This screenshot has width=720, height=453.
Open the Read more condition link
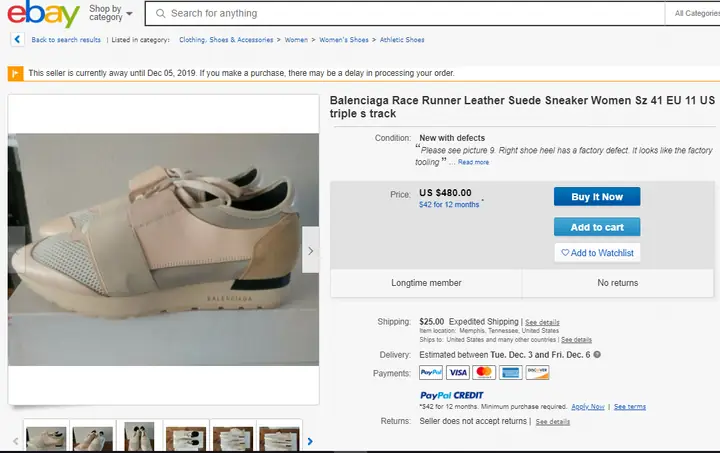[x=473, y=162]
